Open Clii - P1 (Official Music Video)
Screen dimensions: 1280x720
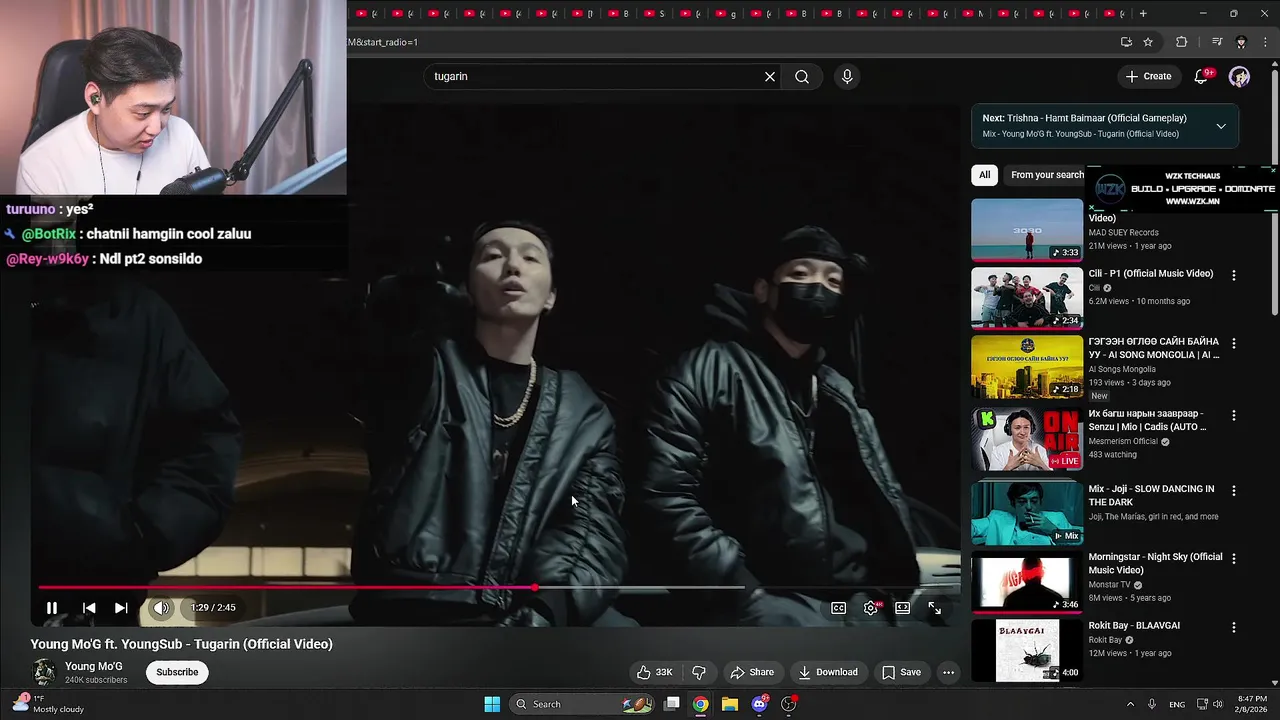tap(1150, 274)
